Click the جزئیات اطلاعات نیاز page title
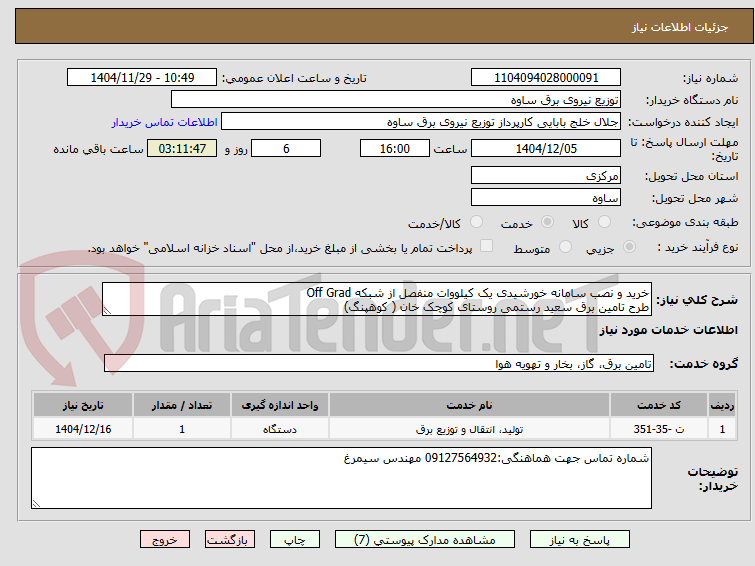 click(x=680, y=27)
